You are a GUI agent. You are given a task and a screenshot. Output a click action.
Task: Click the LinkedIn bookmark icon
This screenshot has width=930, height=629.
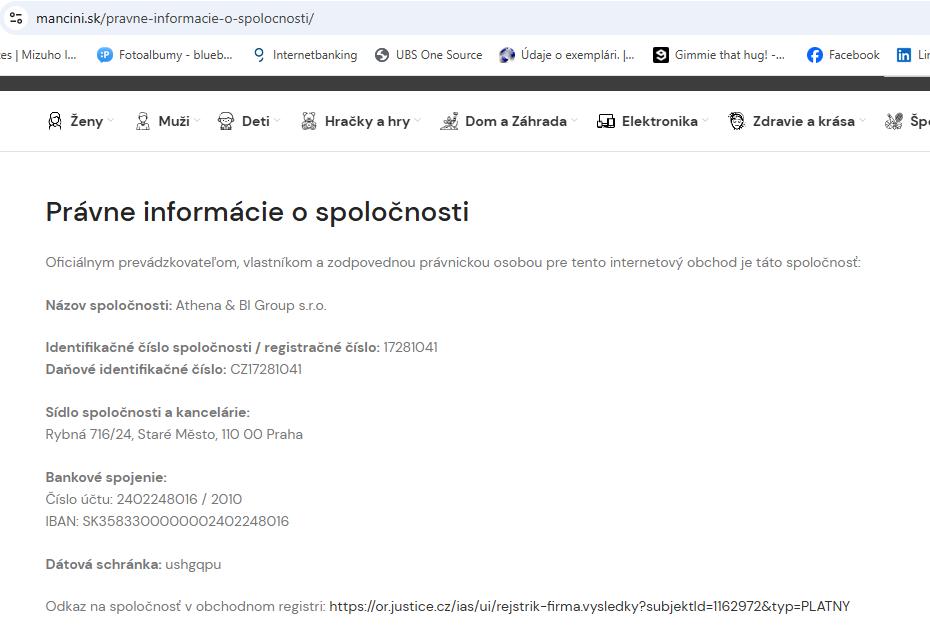(904, 55)
